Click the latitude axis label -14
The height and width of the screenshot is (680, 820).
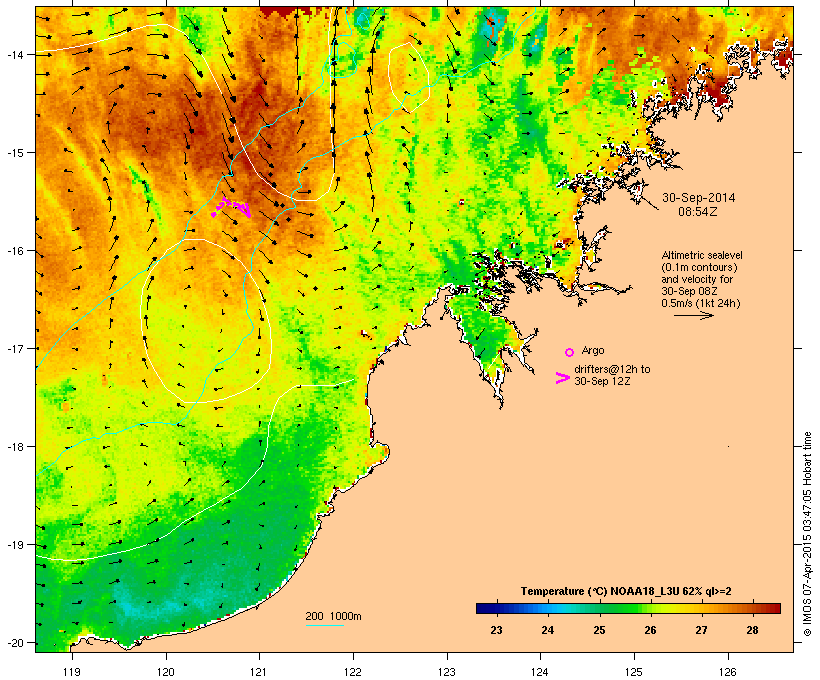(x=15, y=54)
